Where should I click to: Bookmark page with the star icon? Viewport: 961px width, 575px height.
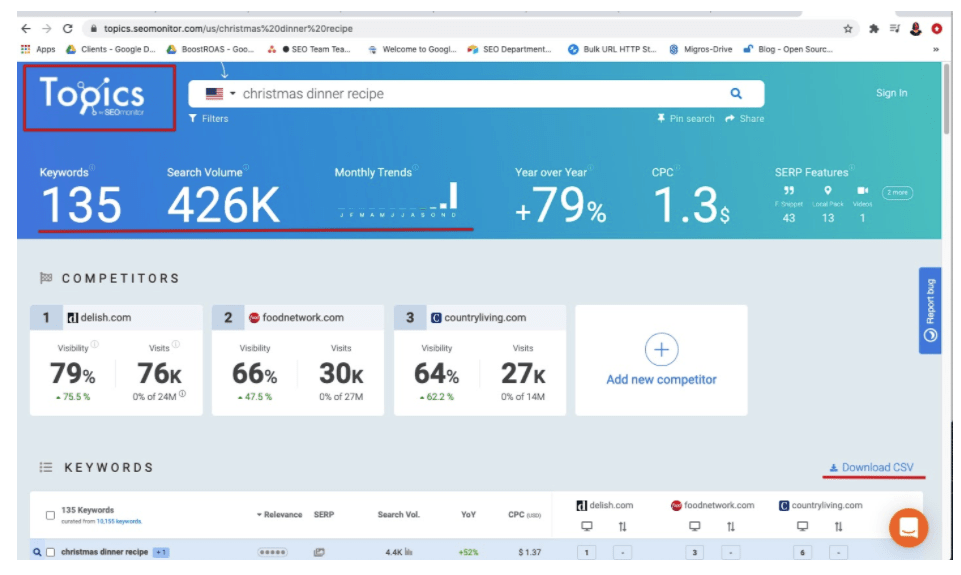[x=848, y=29]
